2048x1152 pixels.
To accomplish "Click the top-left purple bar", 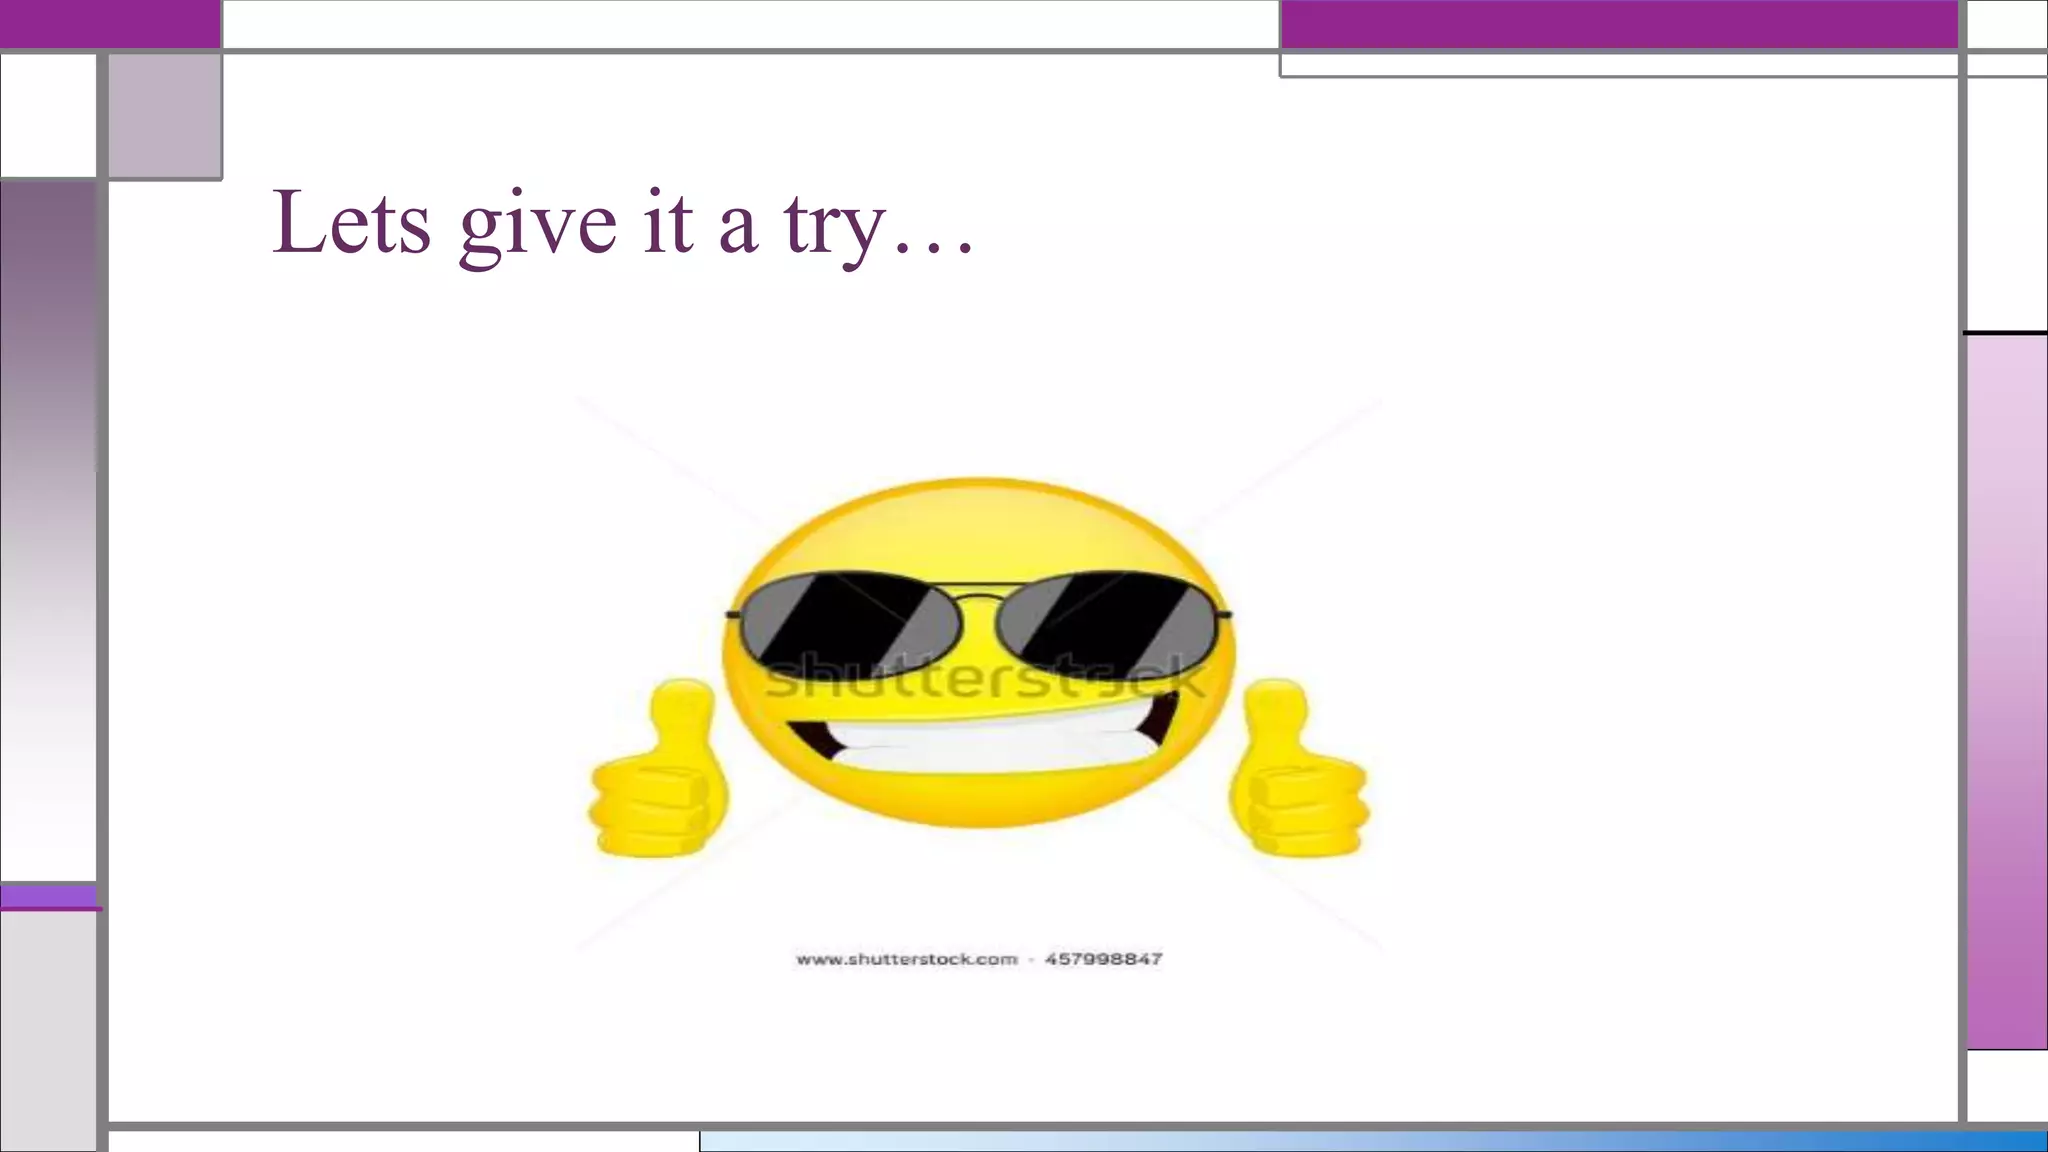I will (110, 23).
